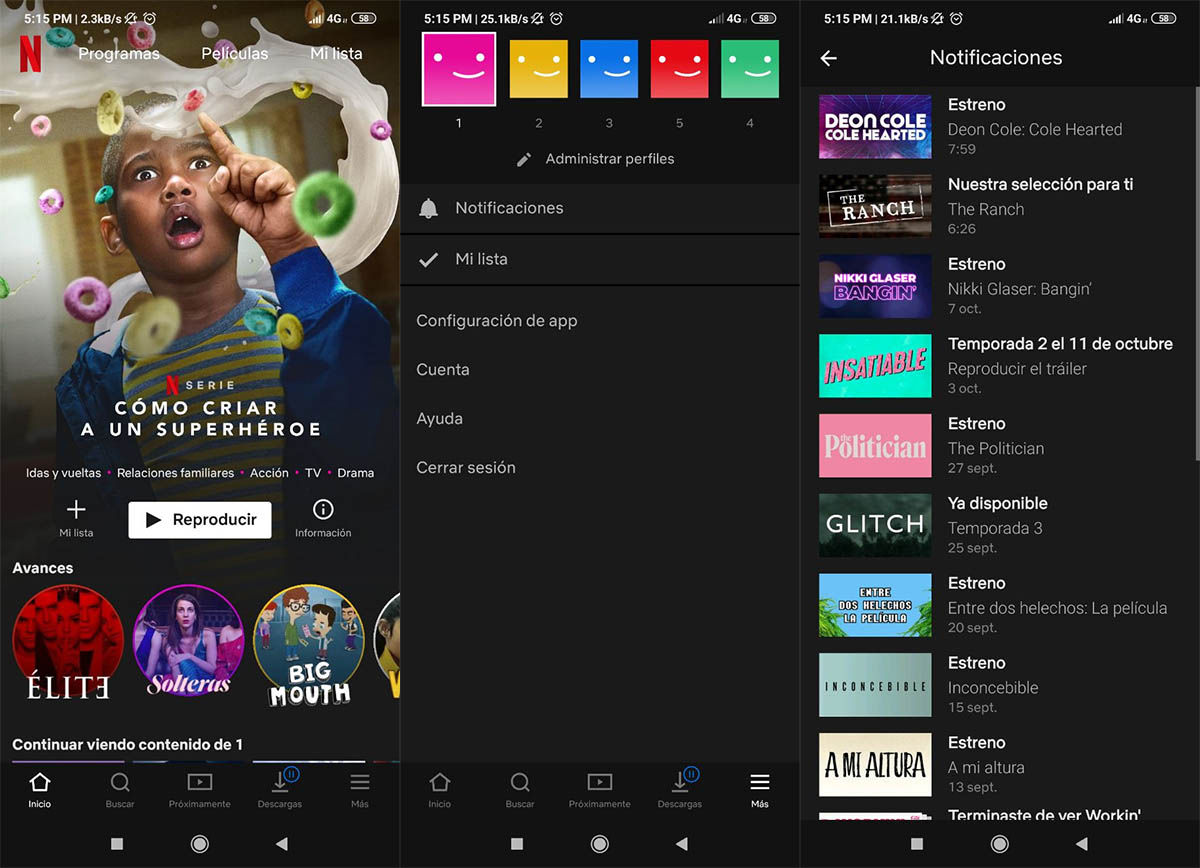
Task: Select yellow profile 2 avatar
Action: coord(539,69)
